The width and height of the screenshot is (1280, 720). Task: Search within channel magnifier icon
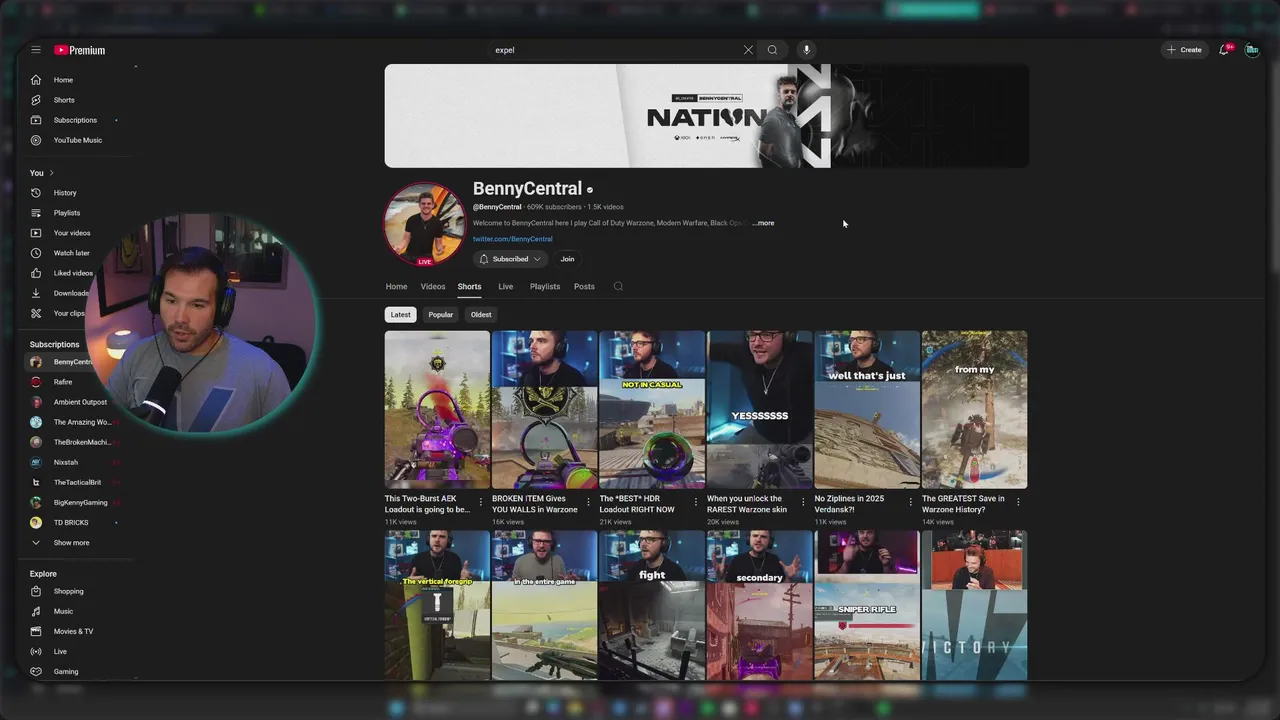(x=618, y=287)
